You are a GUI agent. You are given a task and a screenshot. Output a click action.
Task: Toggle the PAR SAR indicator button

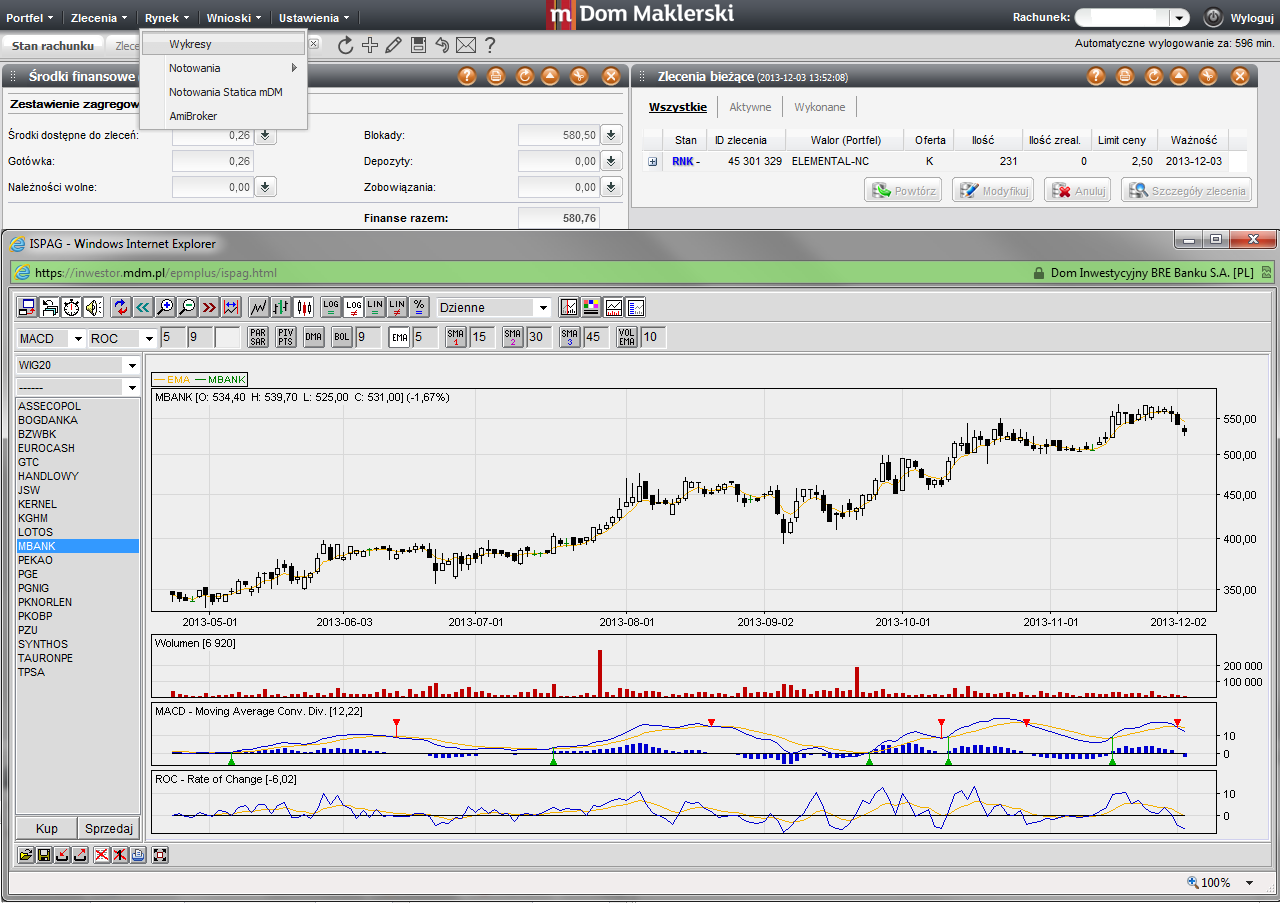[x=258, y=337]
